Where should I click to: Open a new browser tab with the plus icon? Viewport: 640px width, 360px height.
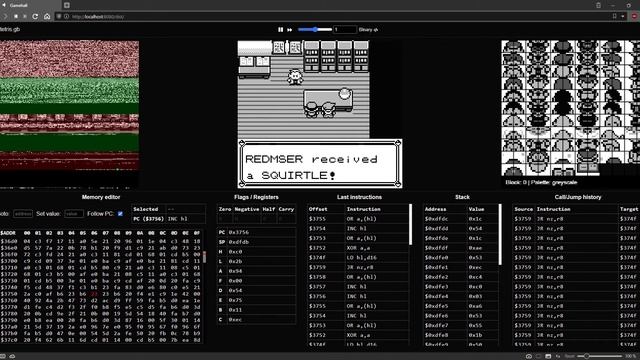(67, 5)
